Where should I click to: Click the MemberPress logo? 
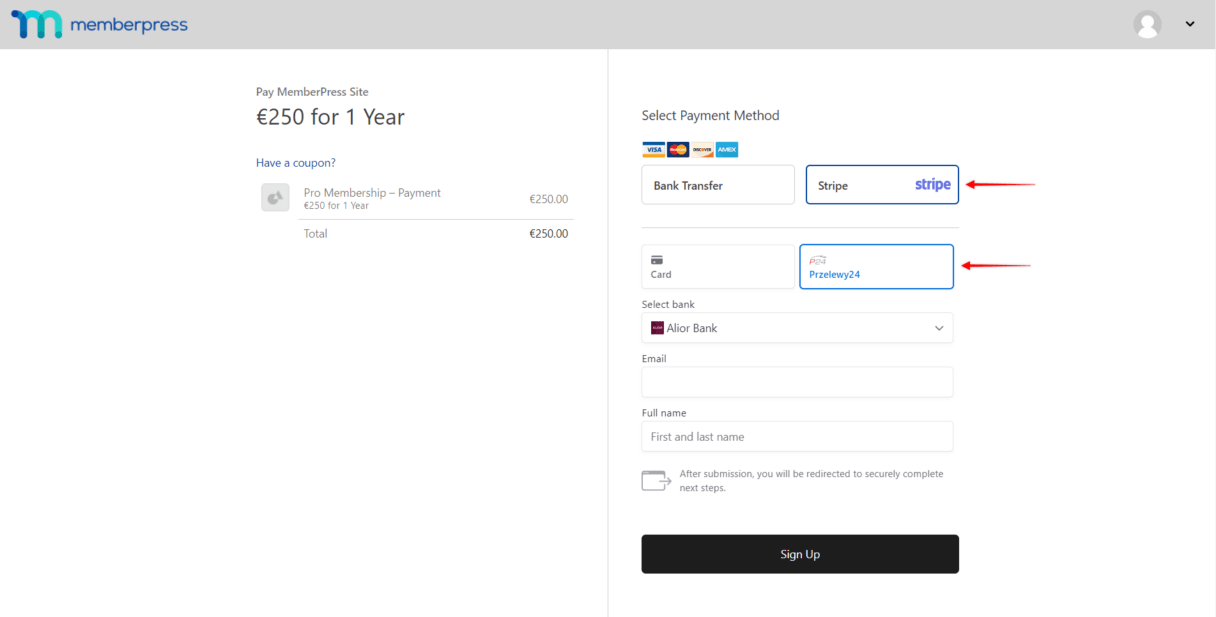coord(99,25)
